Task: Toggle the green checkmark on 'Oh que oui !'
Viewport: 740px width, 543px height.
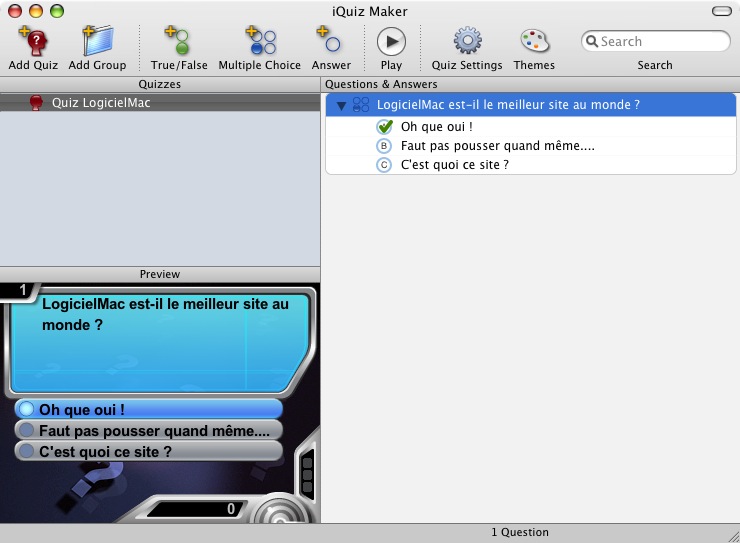Action: pos(385,126)
